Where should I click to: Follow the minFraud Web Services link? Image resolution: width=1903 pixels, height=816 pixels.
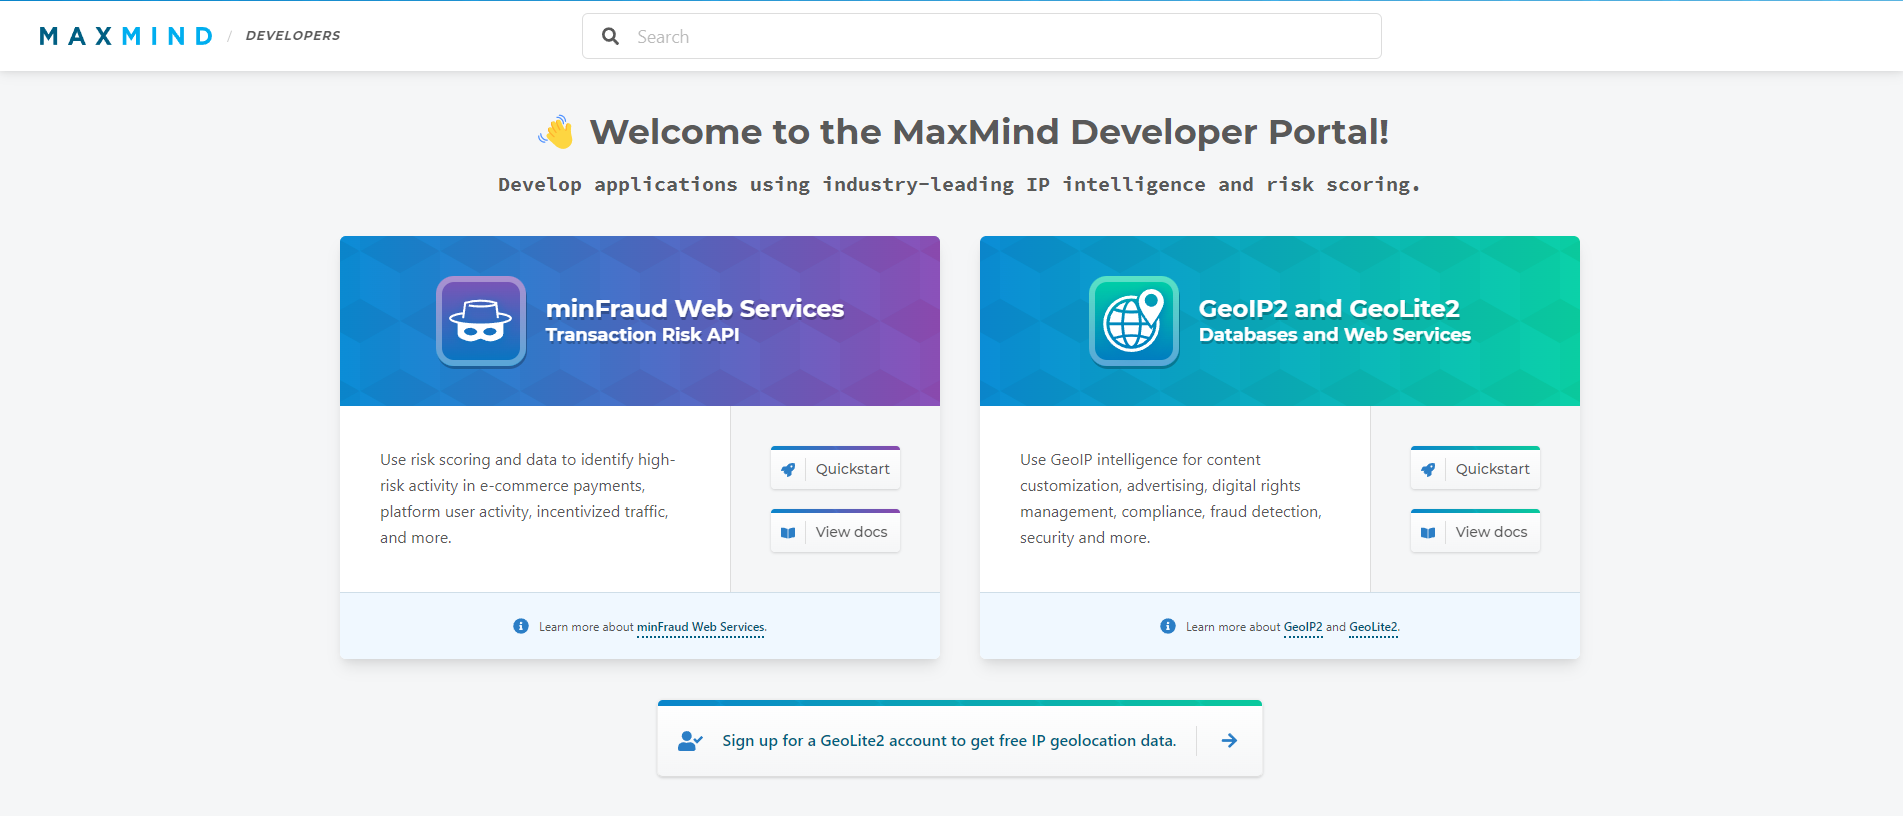(x=700, y=627)
